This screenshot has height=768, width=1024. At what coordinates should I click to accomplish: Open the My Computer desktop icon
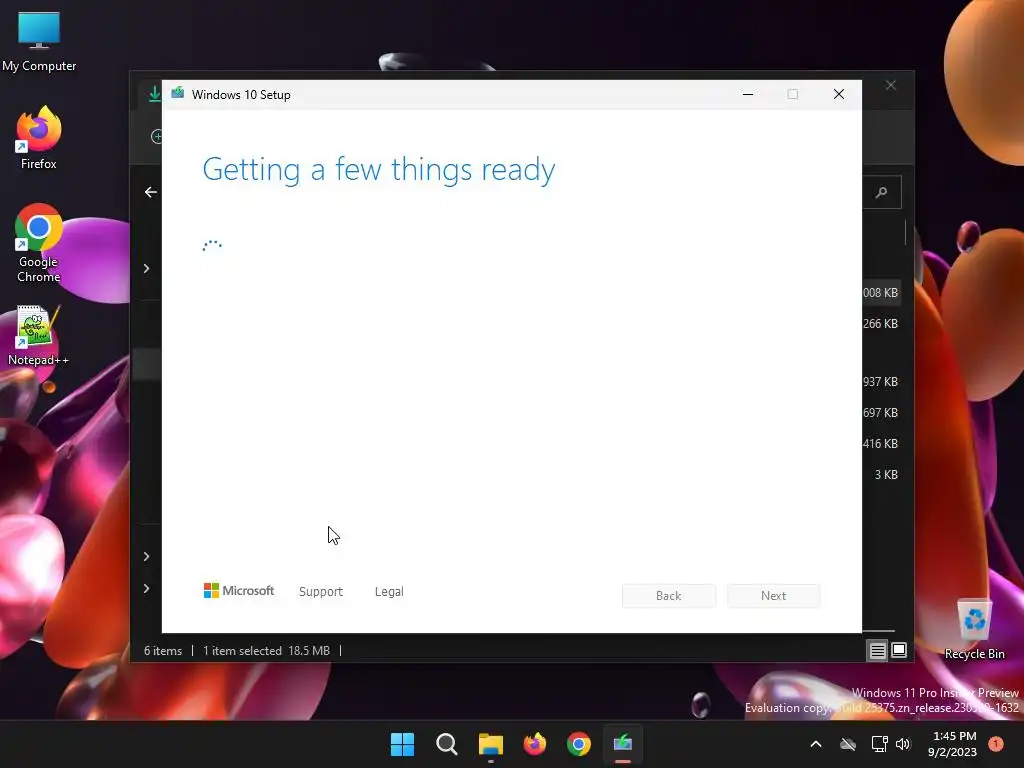pos(39,42)
